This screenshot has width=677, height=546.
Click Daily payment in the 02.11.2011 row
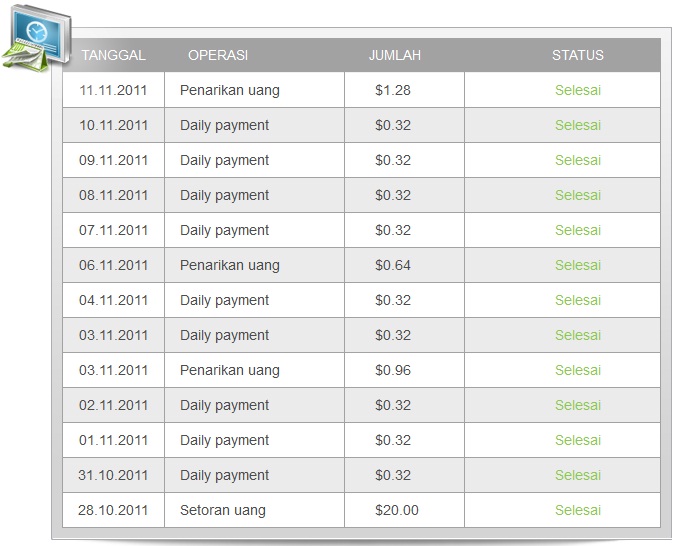(x=225, y=405)
